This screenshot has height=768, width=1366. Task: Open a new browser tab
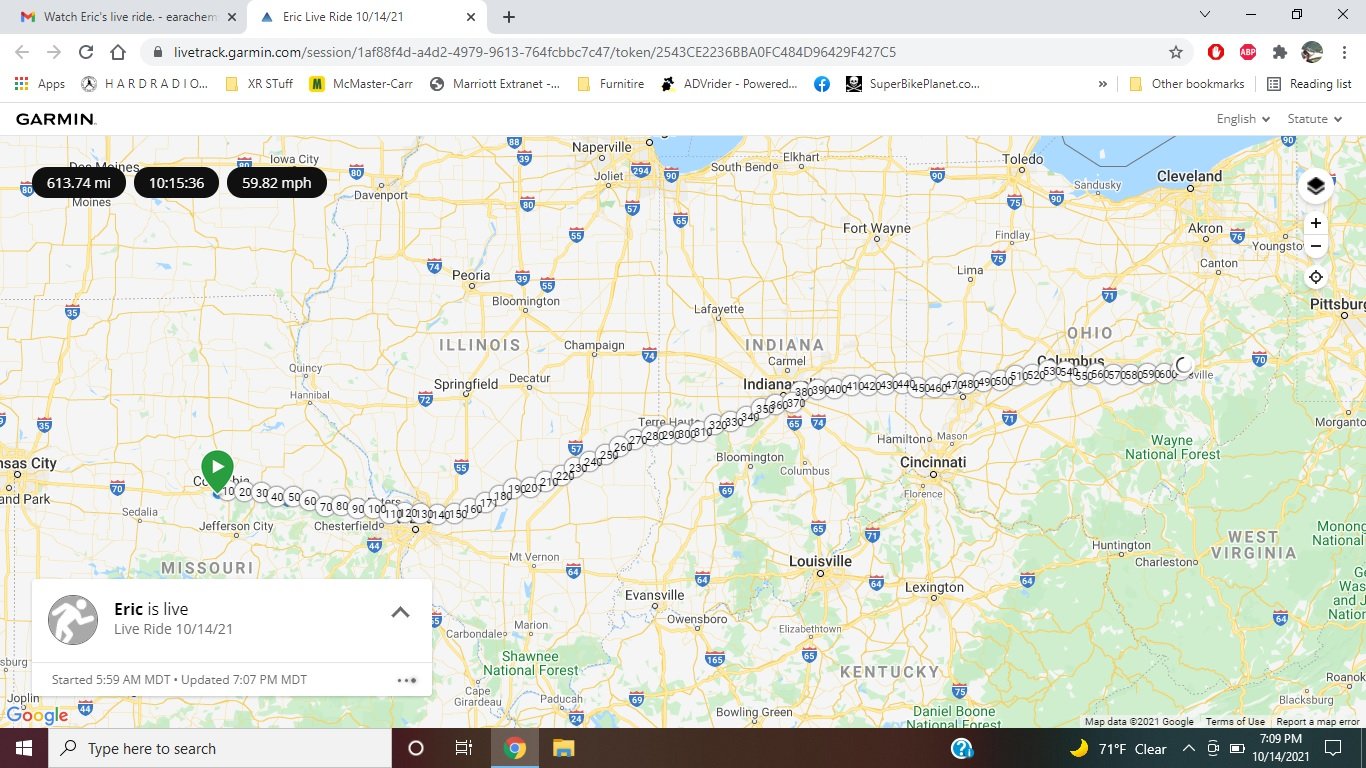tap(509, 17)
